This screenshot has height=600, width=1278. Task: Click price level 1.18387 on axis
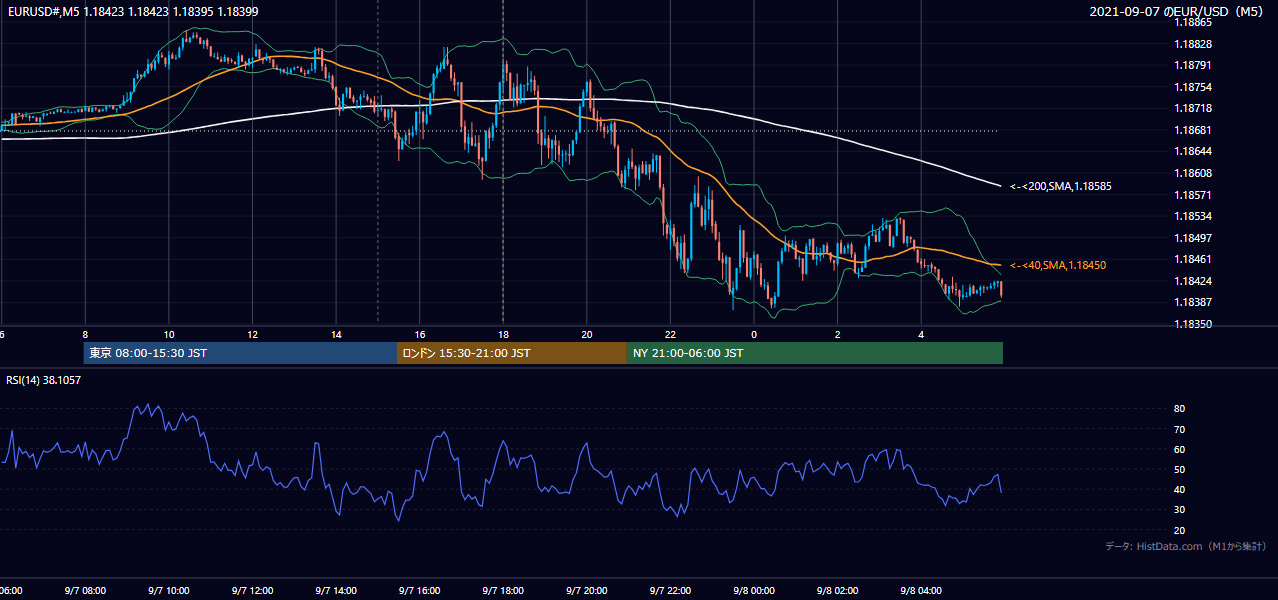[x=1195, y=302]
